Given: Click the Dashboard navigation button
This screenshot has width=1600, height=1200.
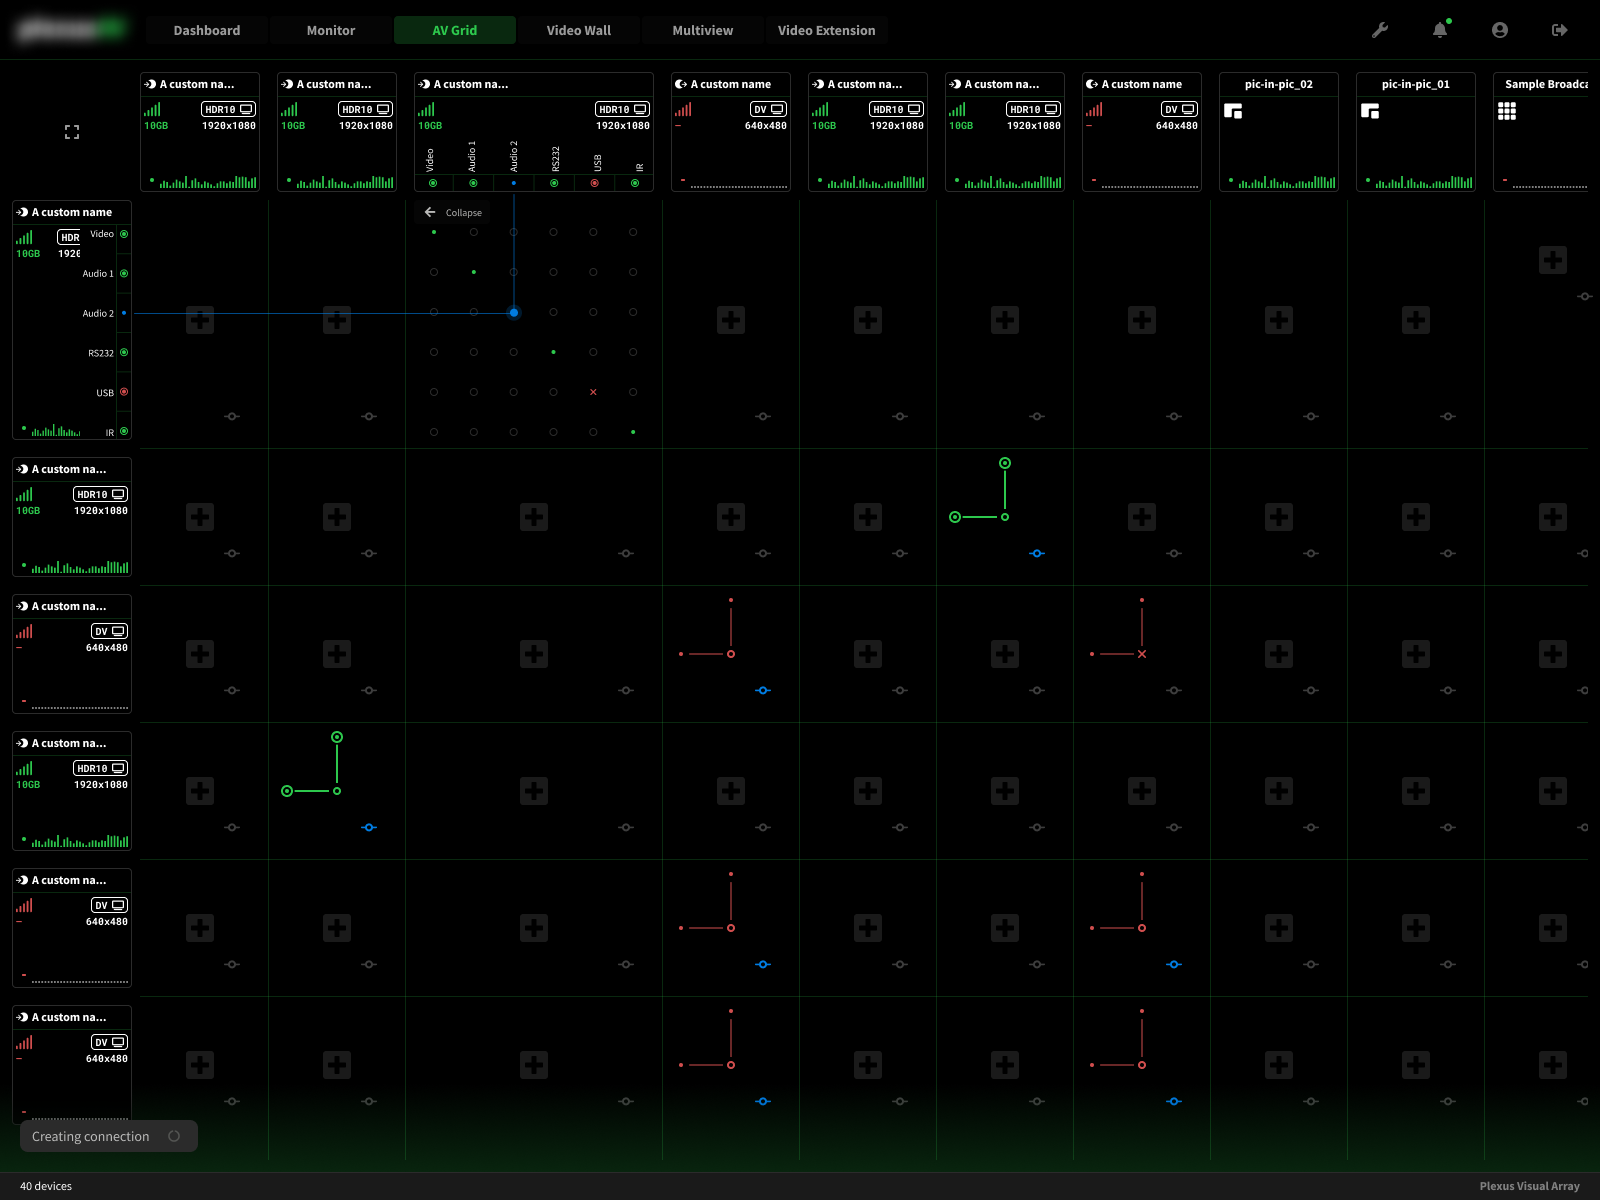Looking at the screenshot, I should (x=207, y=30).
